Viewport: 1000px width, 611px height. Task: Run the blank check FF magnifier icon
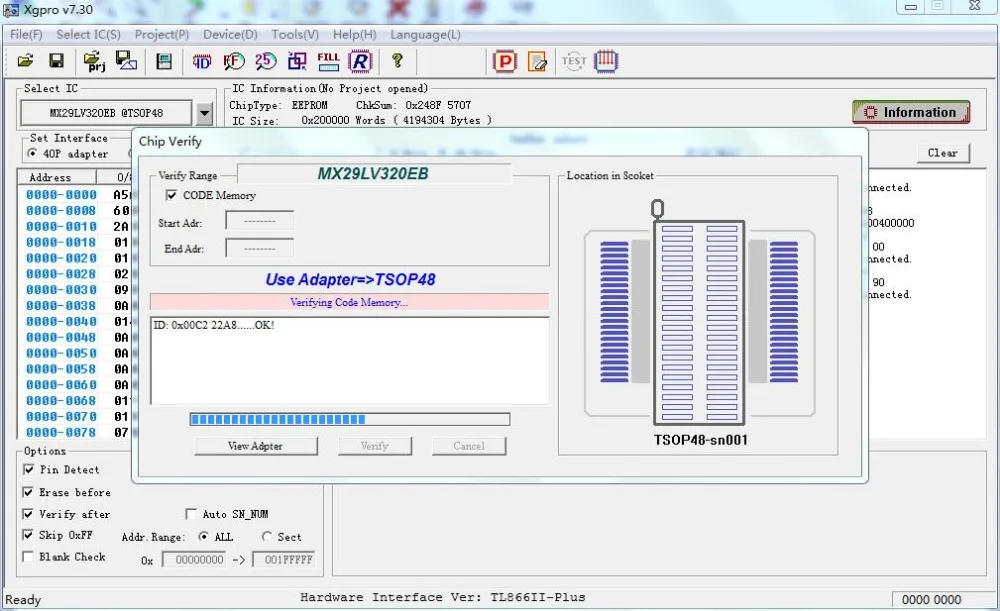click(x=234, y=61)
